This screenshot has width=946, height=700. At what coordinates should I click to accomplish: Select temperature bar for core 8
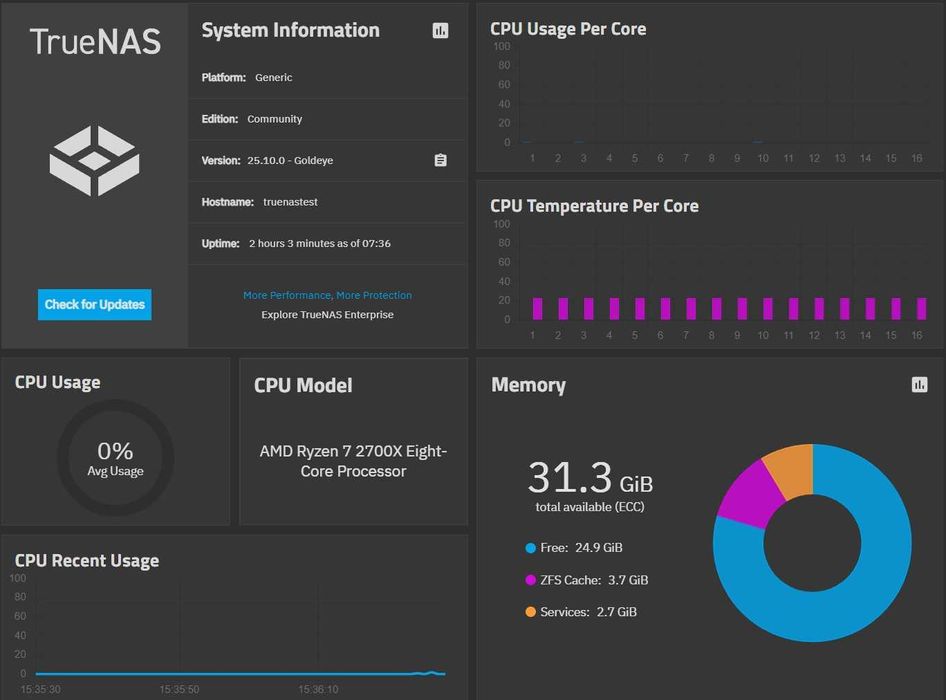(717, 308)
